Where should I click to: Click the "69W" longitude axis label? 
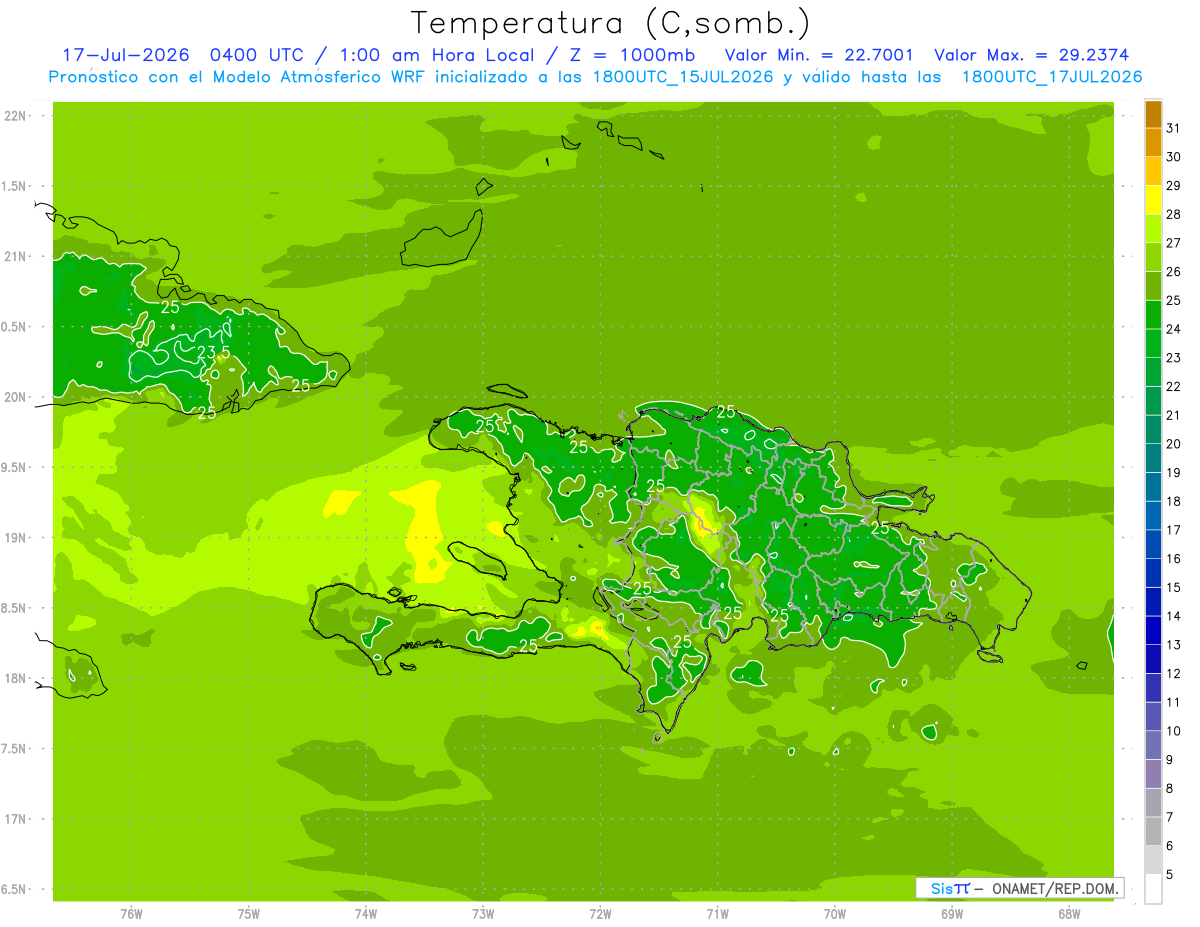pos(952,913)
